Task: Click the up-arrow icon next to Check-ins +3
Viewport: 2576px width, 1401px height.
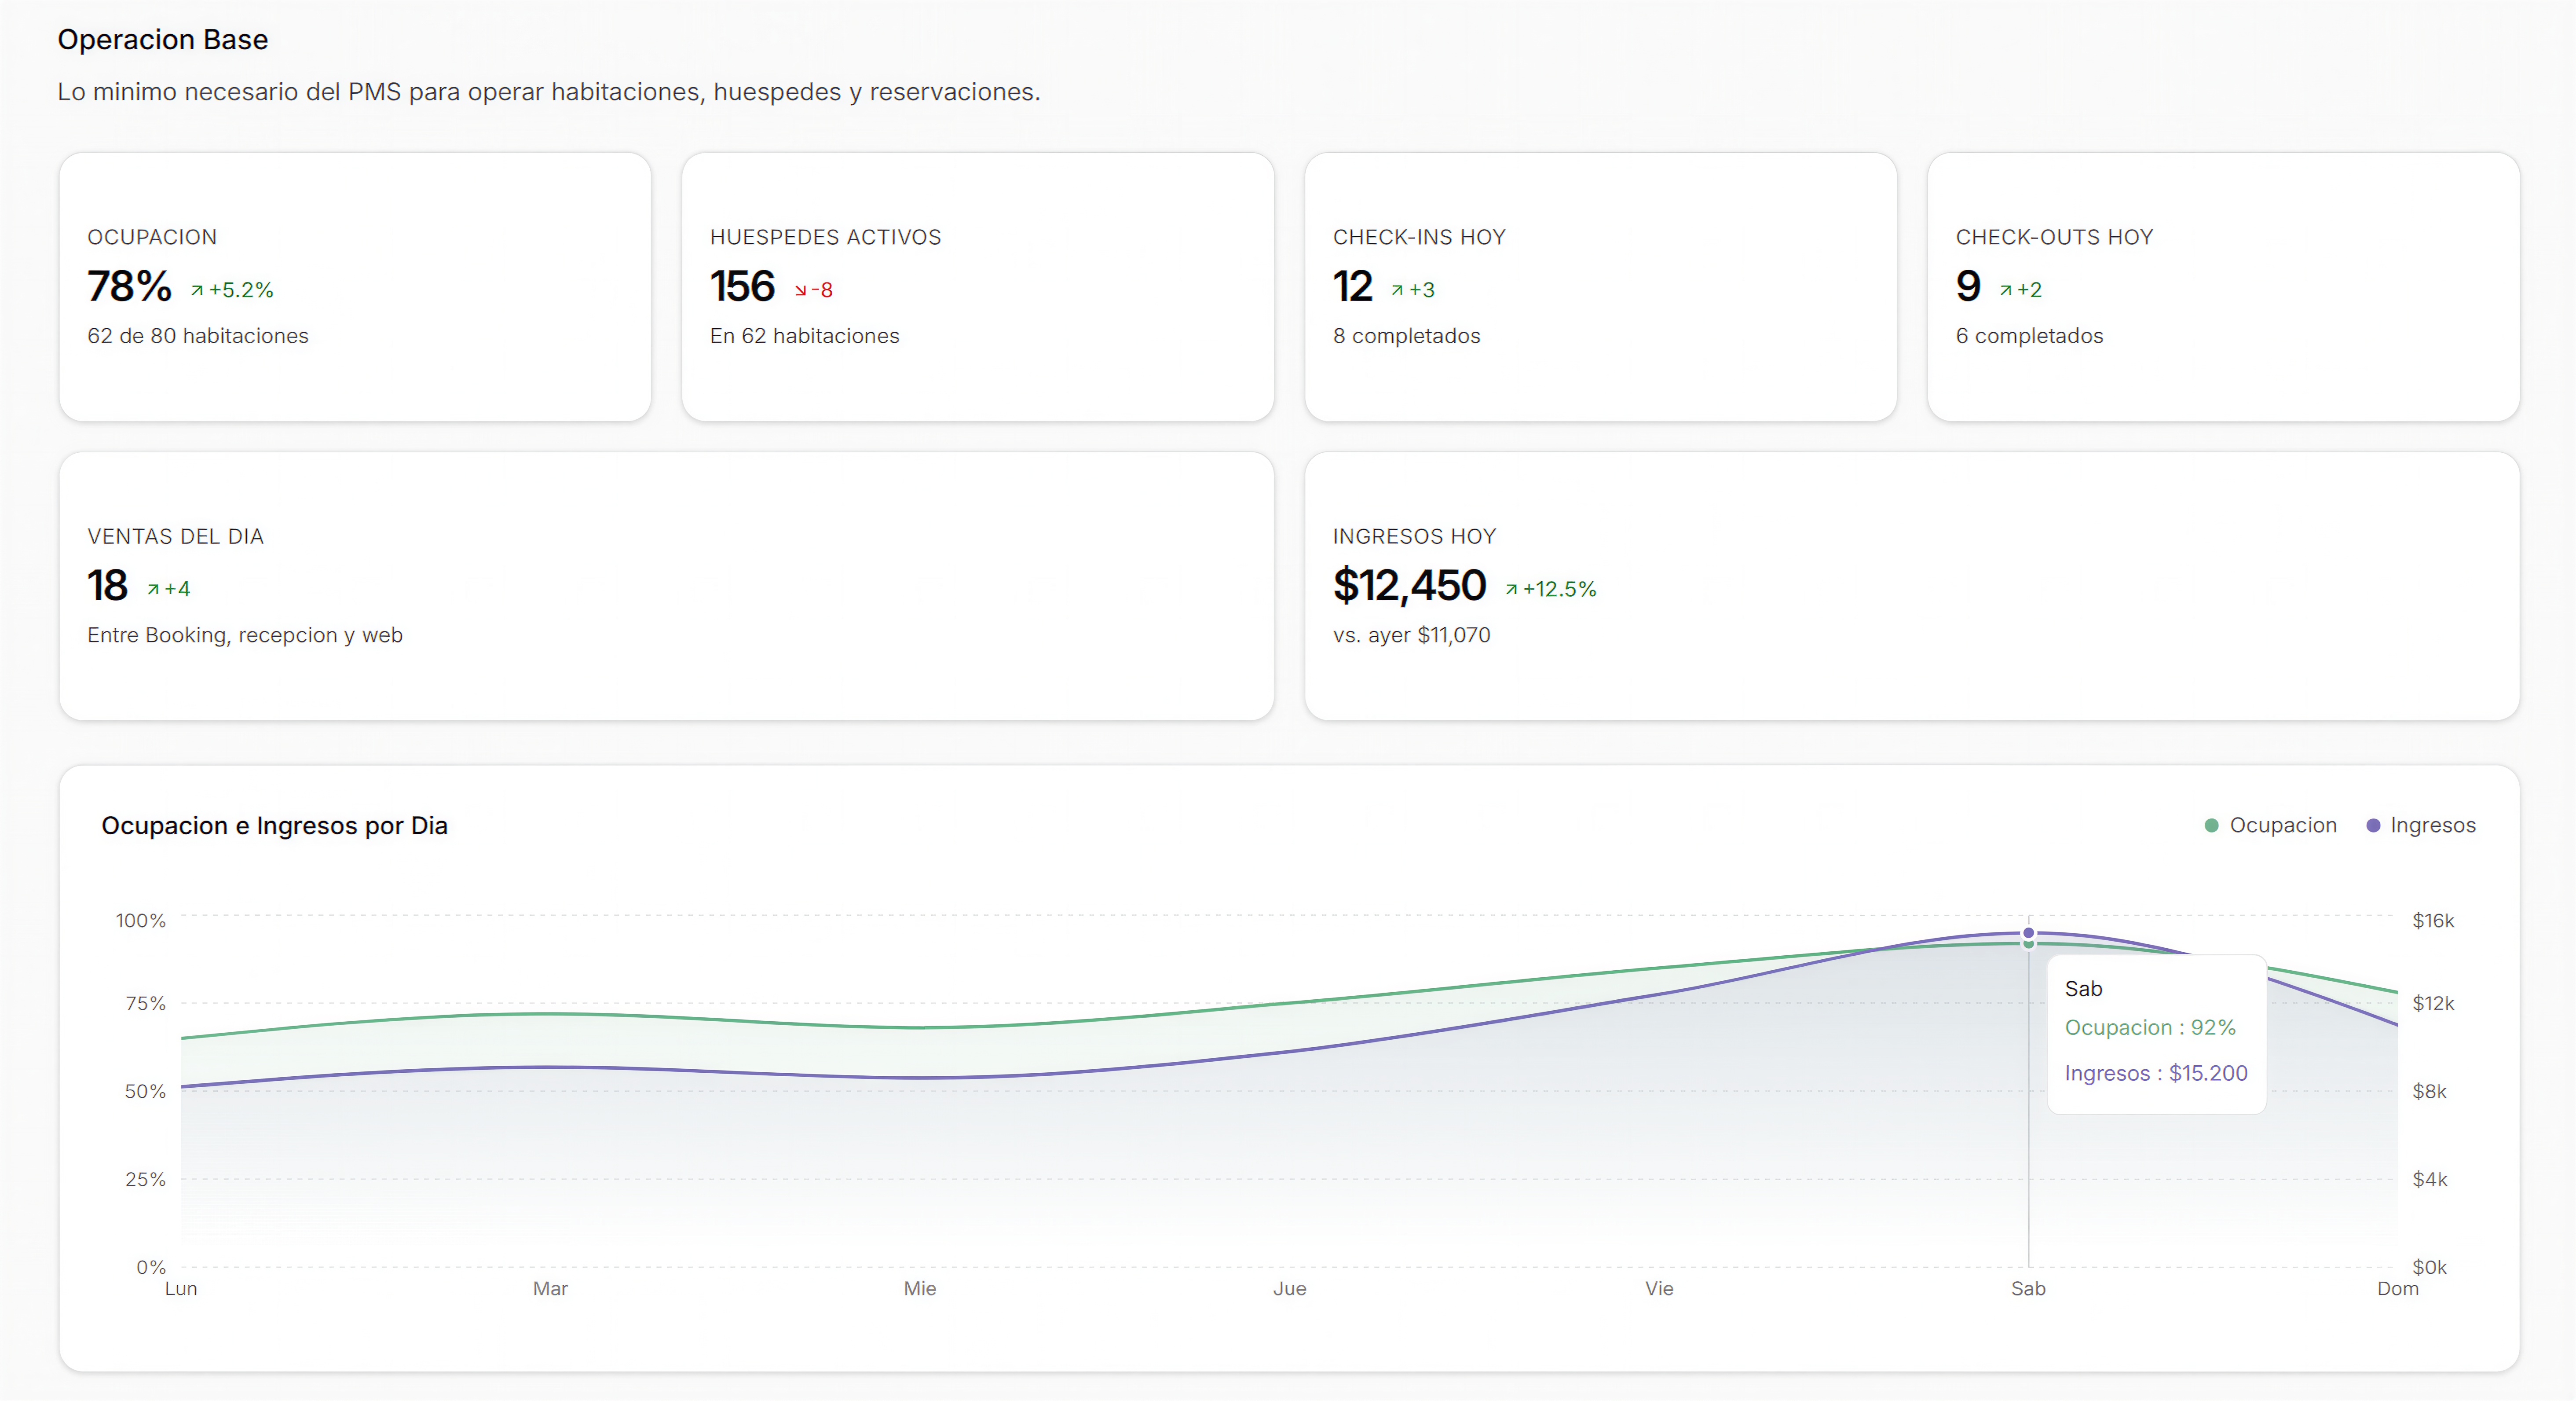Action: (1397, 291)
